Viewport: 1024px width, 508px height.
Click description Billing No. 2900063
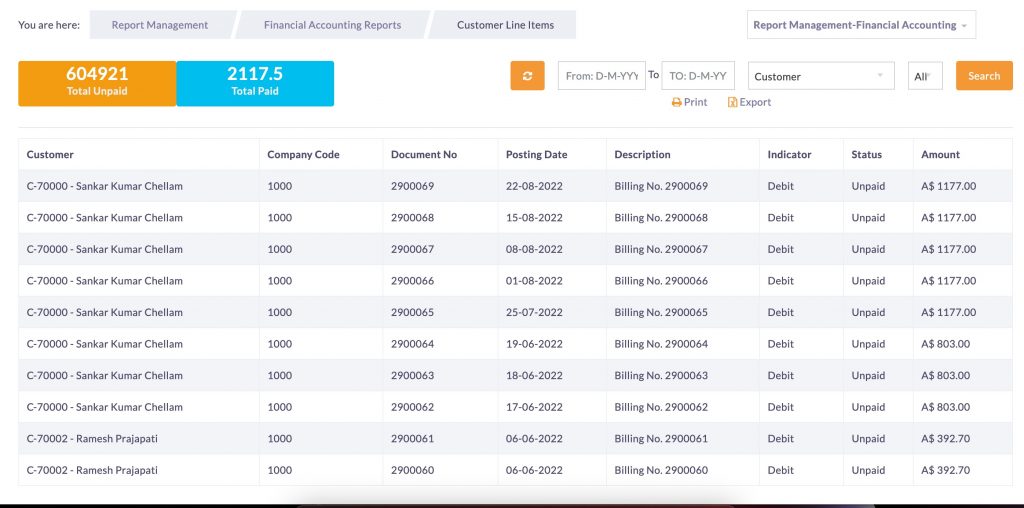661,375
